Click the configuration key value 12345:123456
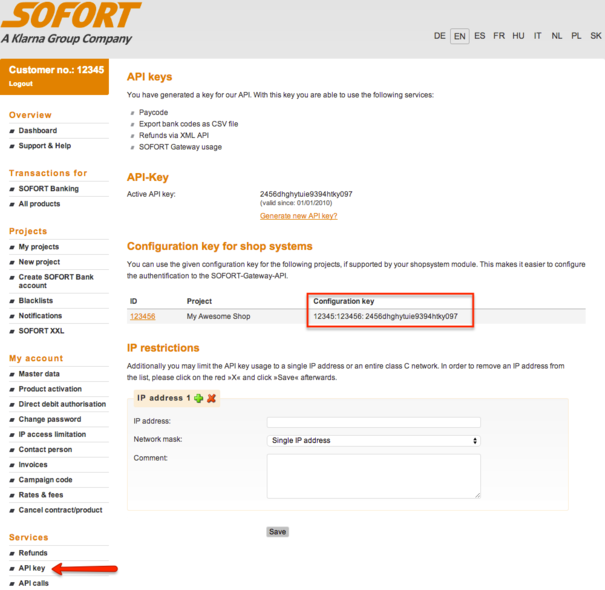The image size is (605, 590). click(x=385, y=316)
